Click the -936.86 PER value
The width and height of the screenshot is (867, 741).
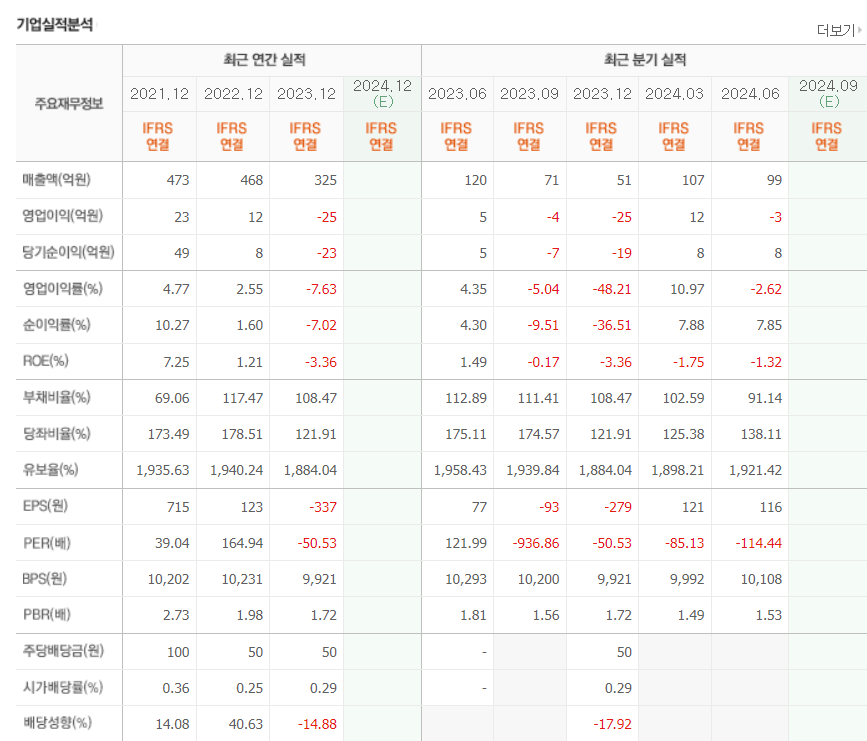536,543
